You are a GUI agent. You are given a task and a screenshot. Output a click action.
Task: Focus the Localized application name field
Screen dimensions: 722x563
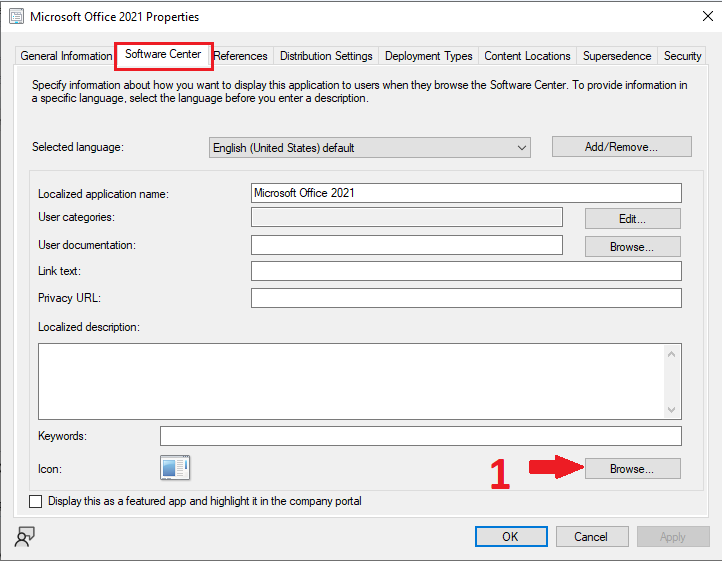click(466, 193)
